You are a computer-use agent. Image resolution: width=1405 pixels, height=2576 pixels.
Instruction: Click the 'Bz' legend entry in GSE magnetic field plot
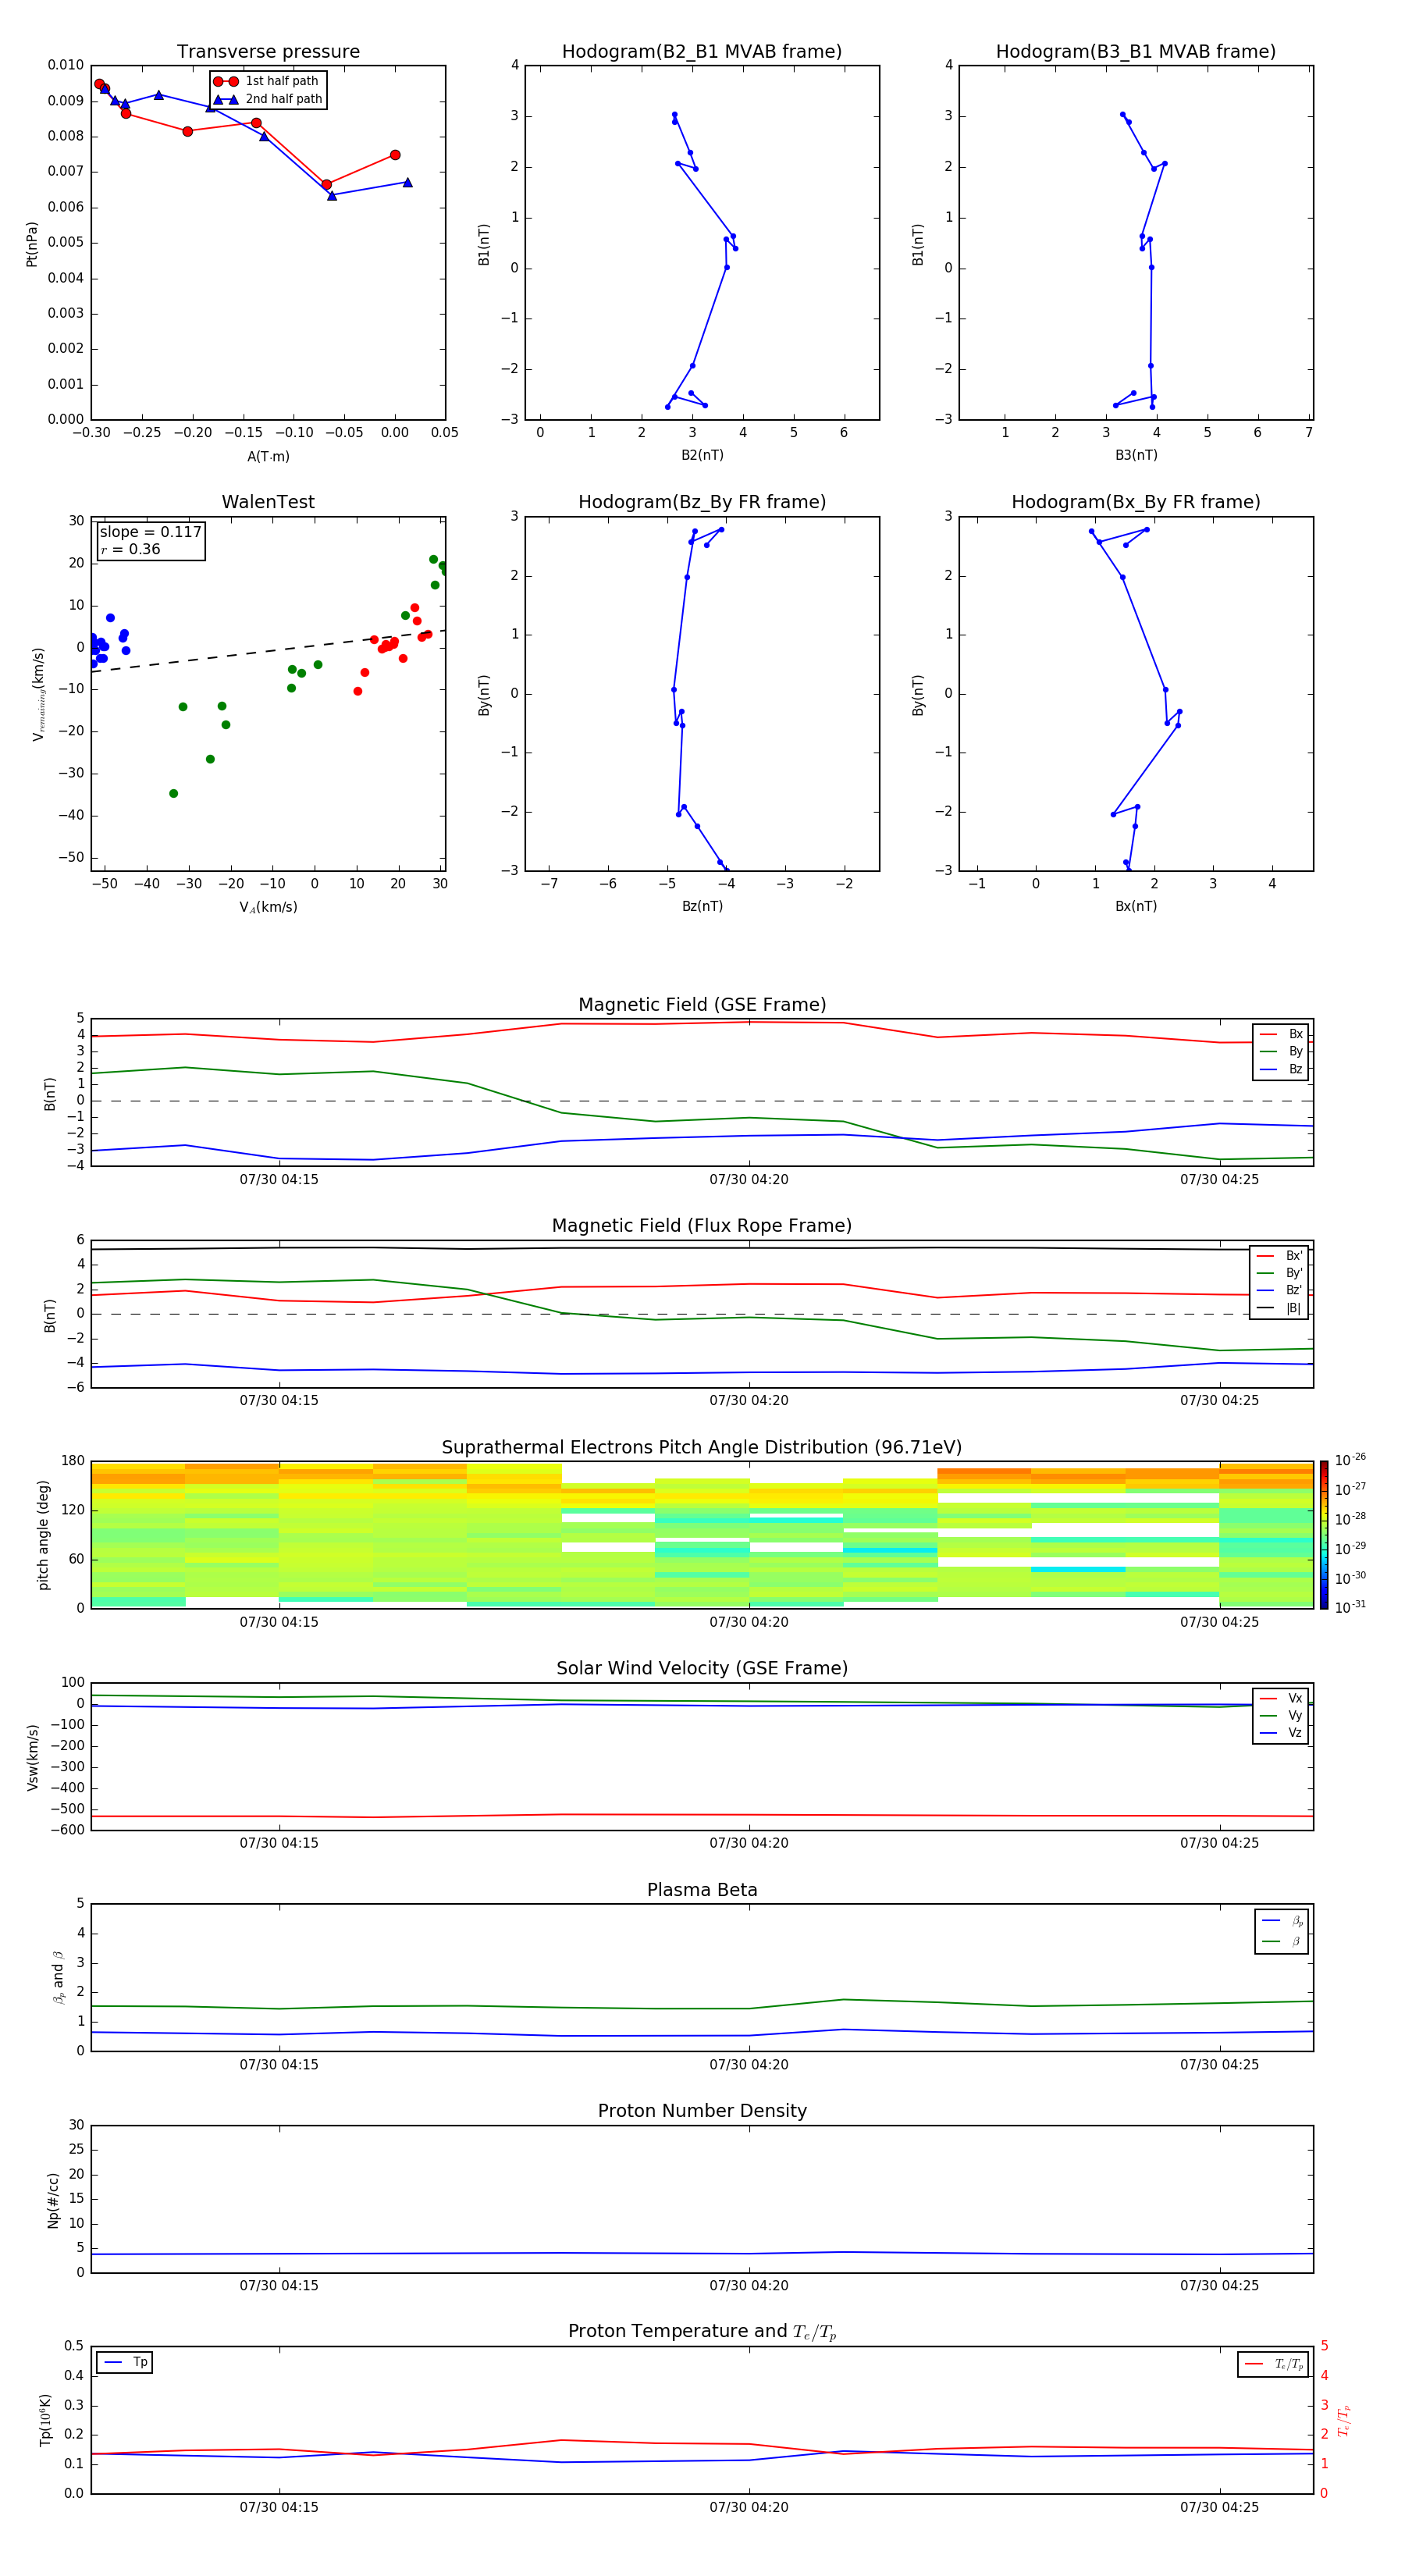(1281, 1069)
